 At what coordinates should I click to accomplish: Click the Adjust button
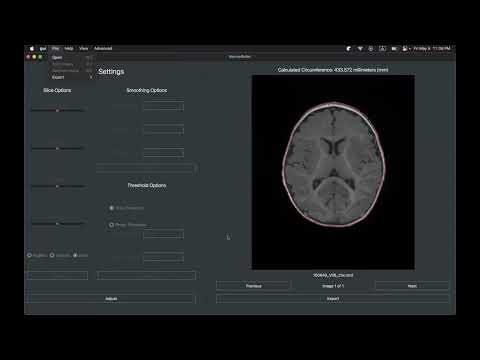pyautogui.click(x=111, y=299)
